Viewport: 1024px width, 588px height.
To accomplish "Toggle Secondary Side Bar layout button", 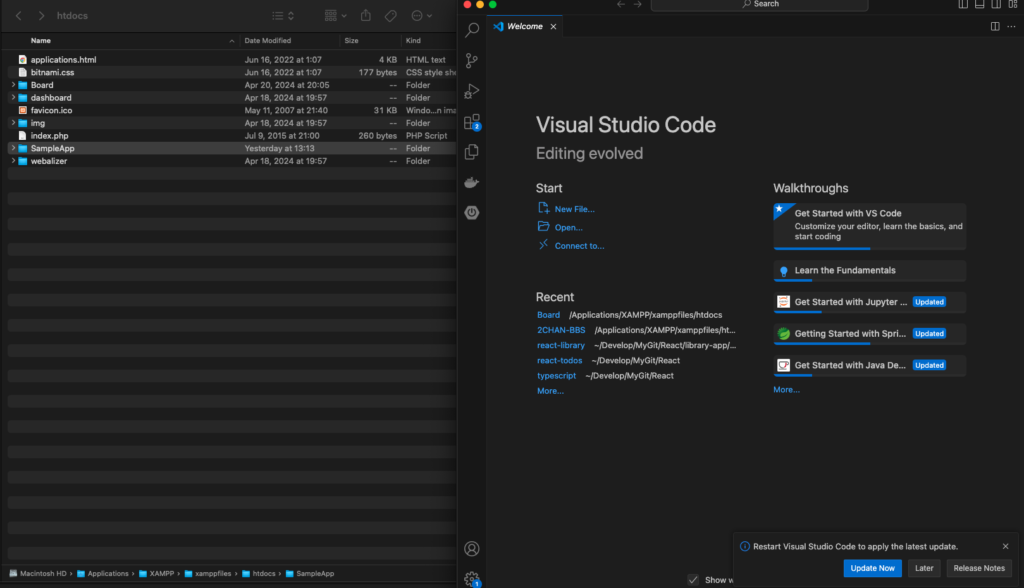I will point(996,5).
